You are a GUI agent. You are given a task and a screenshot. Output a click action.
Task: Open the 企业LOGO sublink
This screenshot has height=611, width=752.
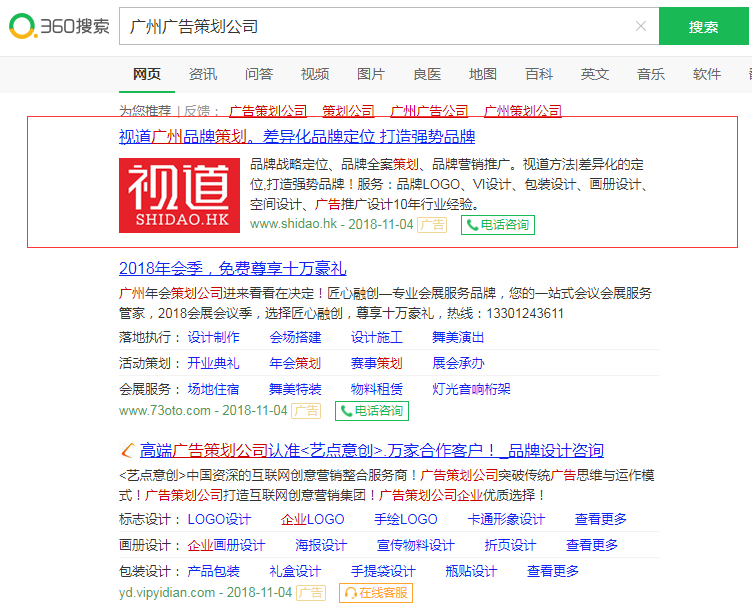tap(312, 519)
